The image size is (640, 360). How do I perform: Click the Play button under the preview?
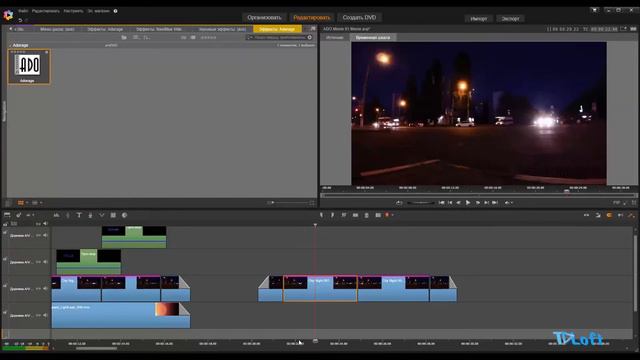468,202
